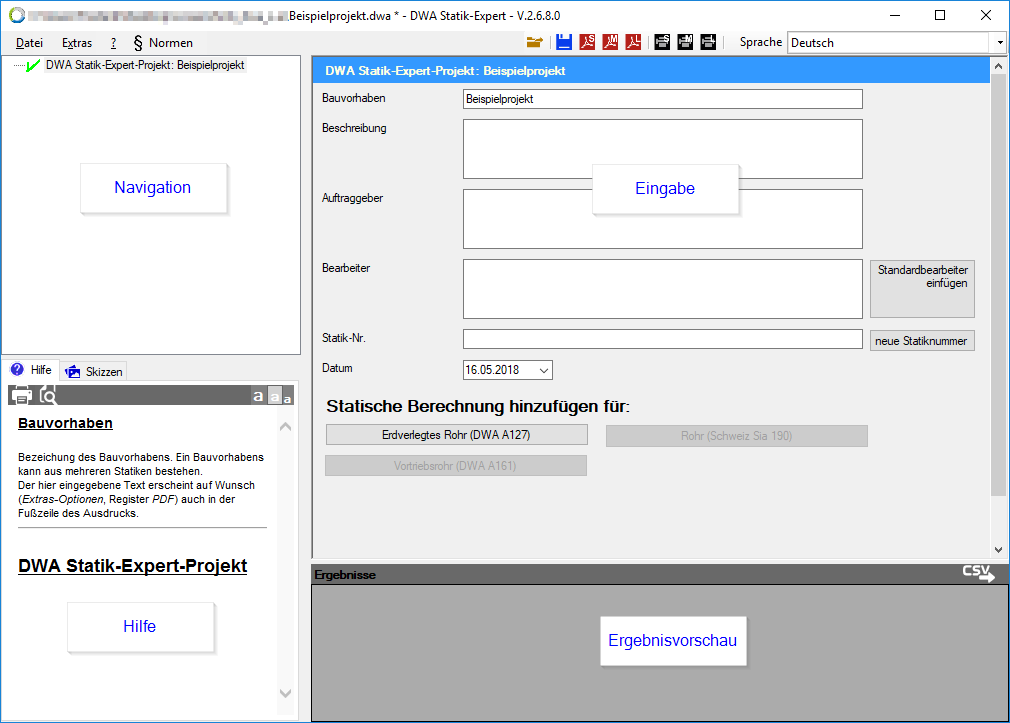The height and width of the screenshot is (723, 1010).
Task: Open the Sprache language dropdown
Action: 1000,43
